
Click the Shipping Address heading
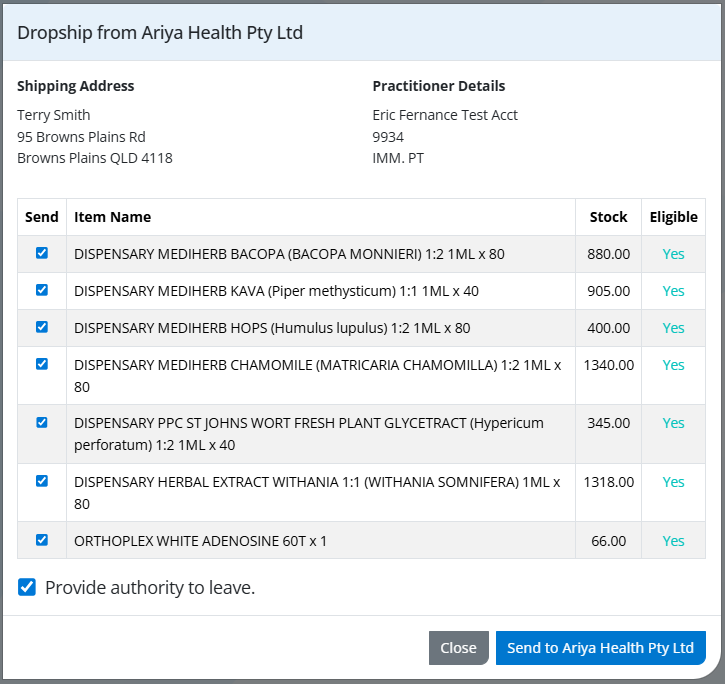point(75,86)
